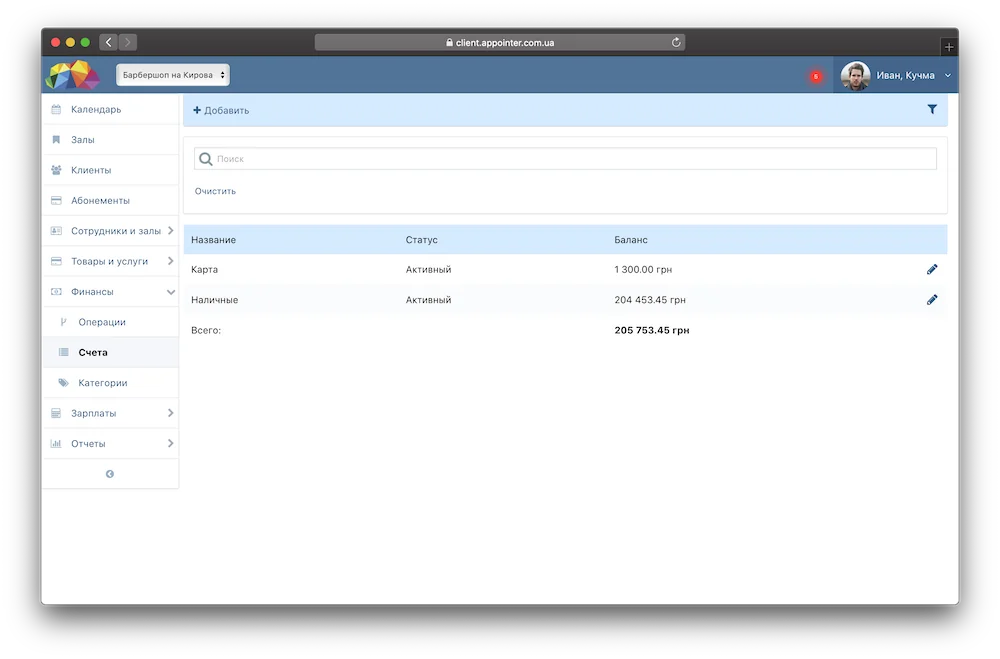This screenshot has width=1000, height=659.
Task: Expand the Отчеты section chevron
Action: pyautogui.click(x=170, y=443)
